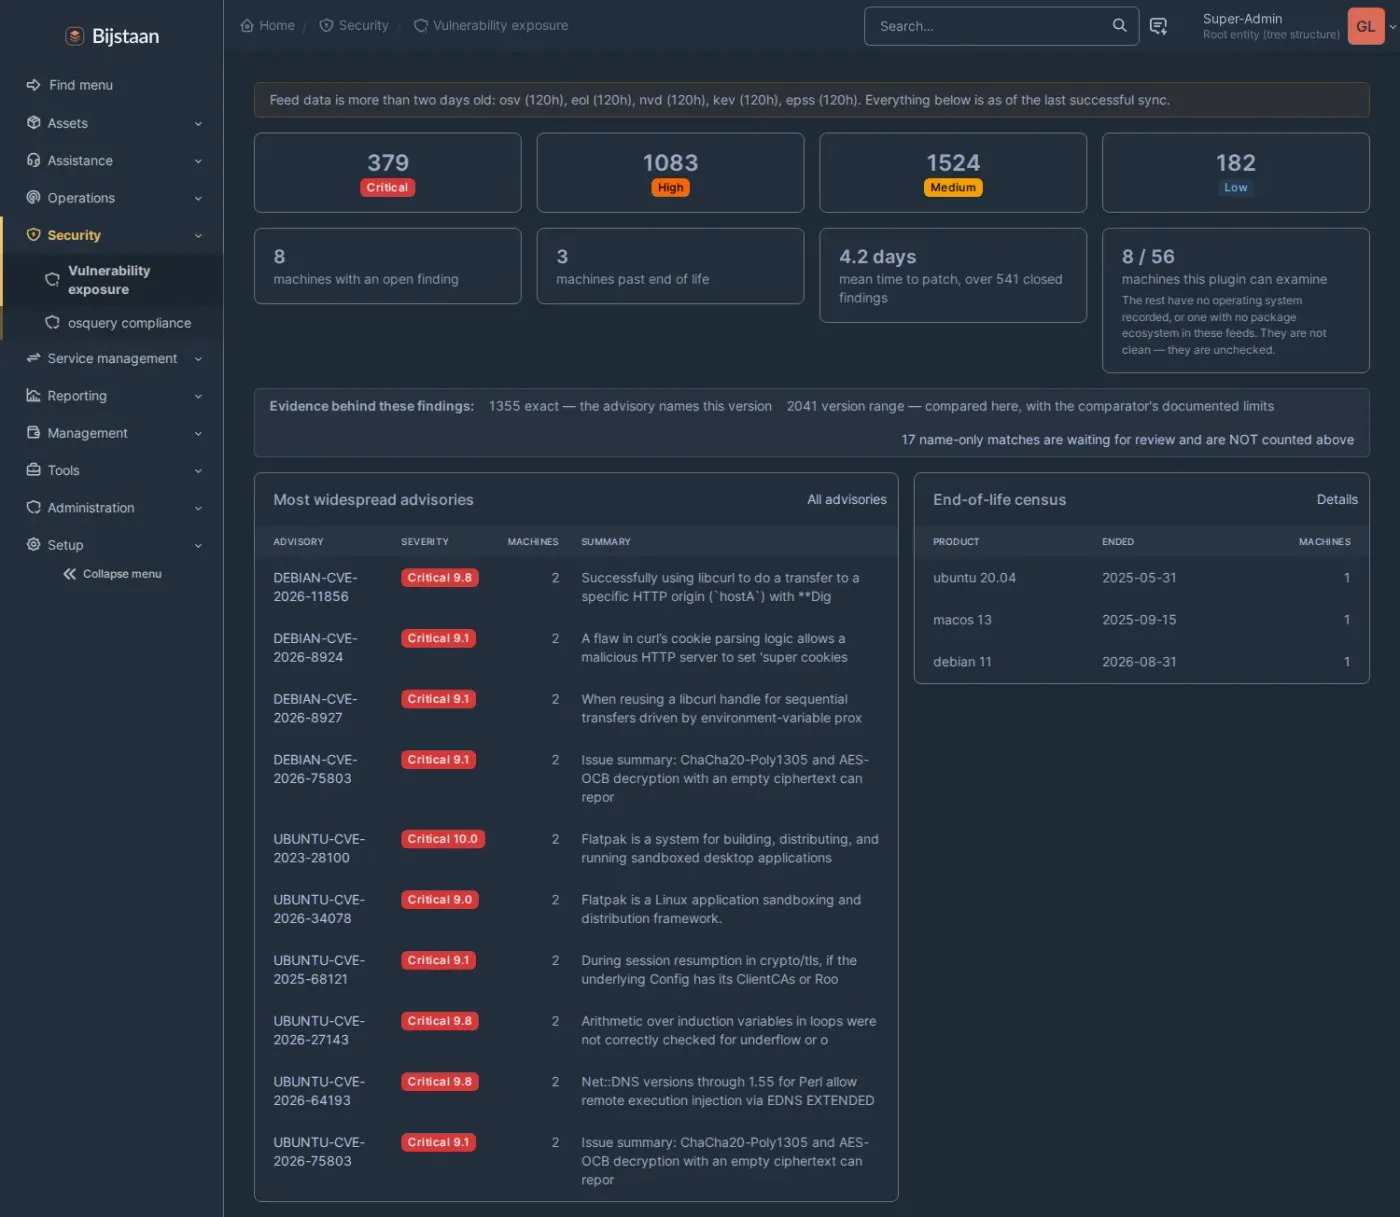The width and height of the screenshot is (1400, 1217).
Task: Click the Service management arrows icon
Action: coord(33,358)
